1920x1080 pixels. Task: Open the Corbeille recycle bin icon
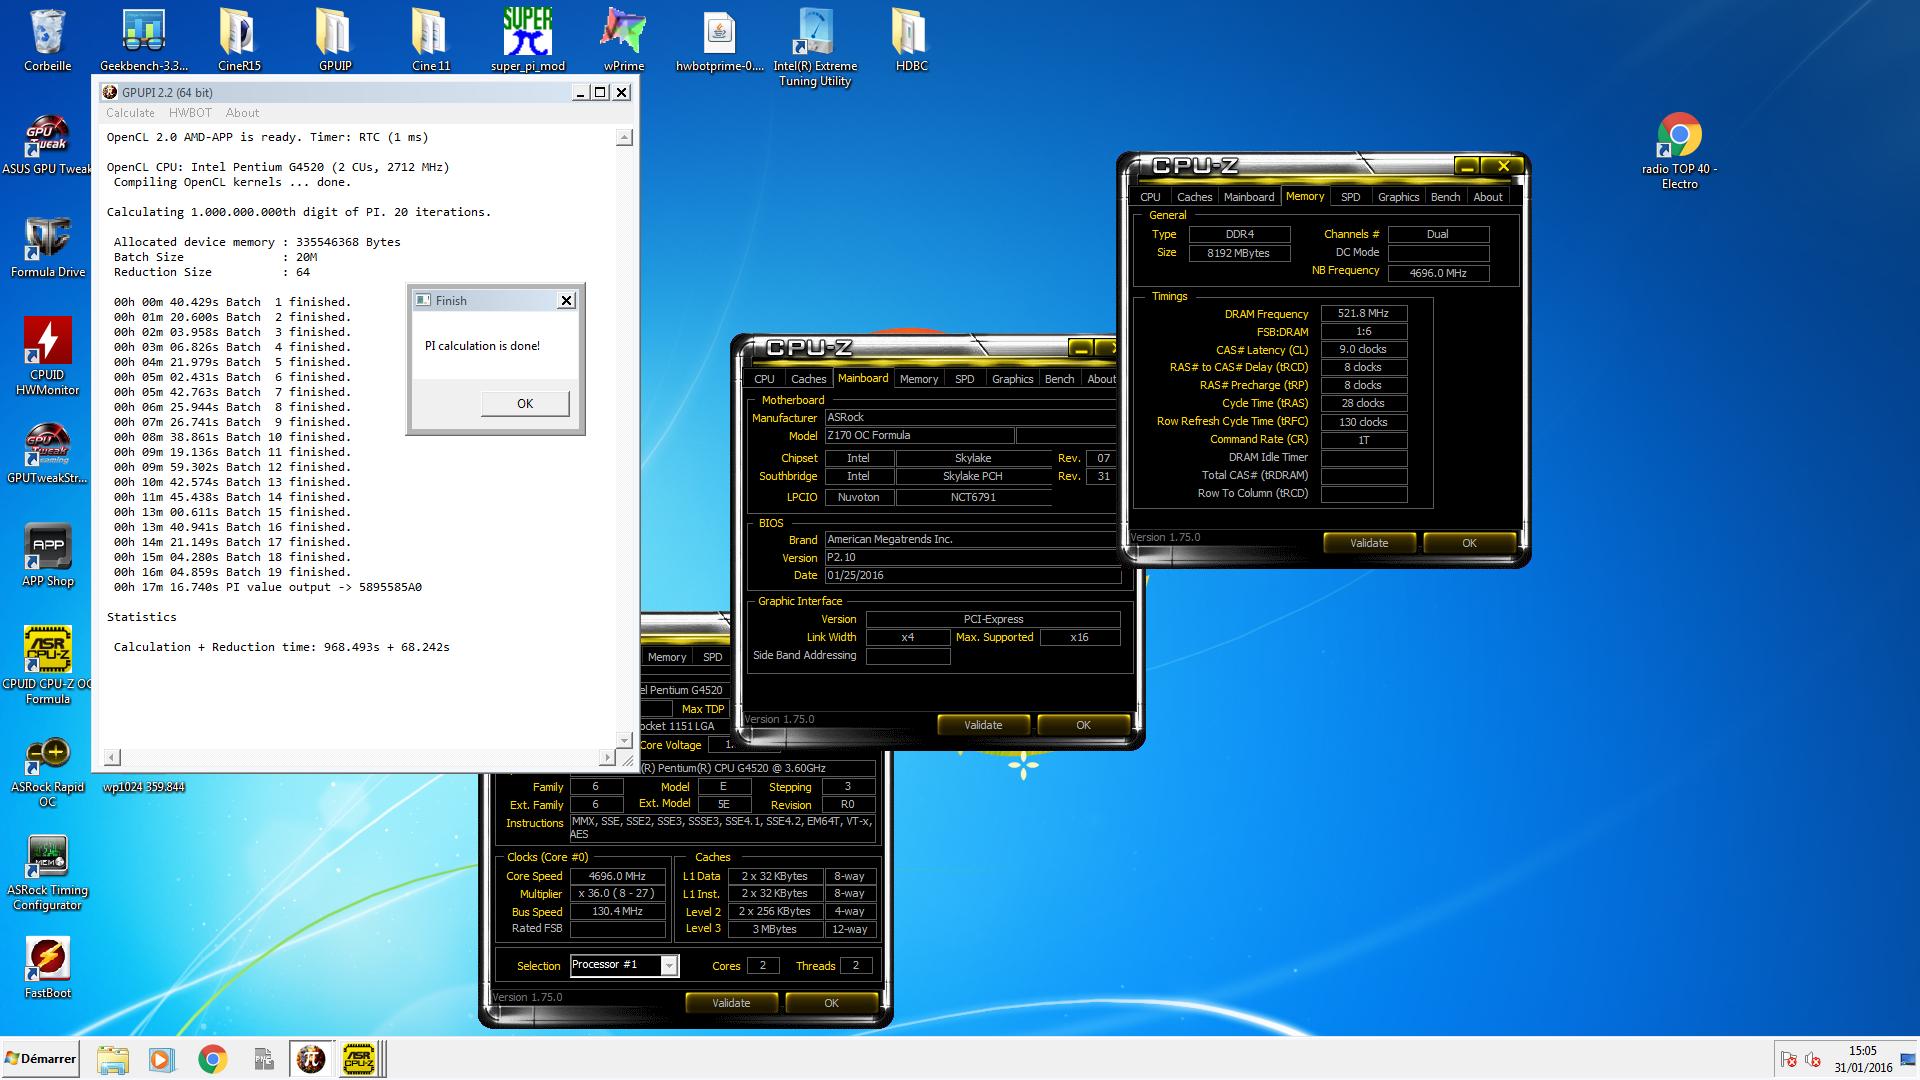(x=47, y=38)
